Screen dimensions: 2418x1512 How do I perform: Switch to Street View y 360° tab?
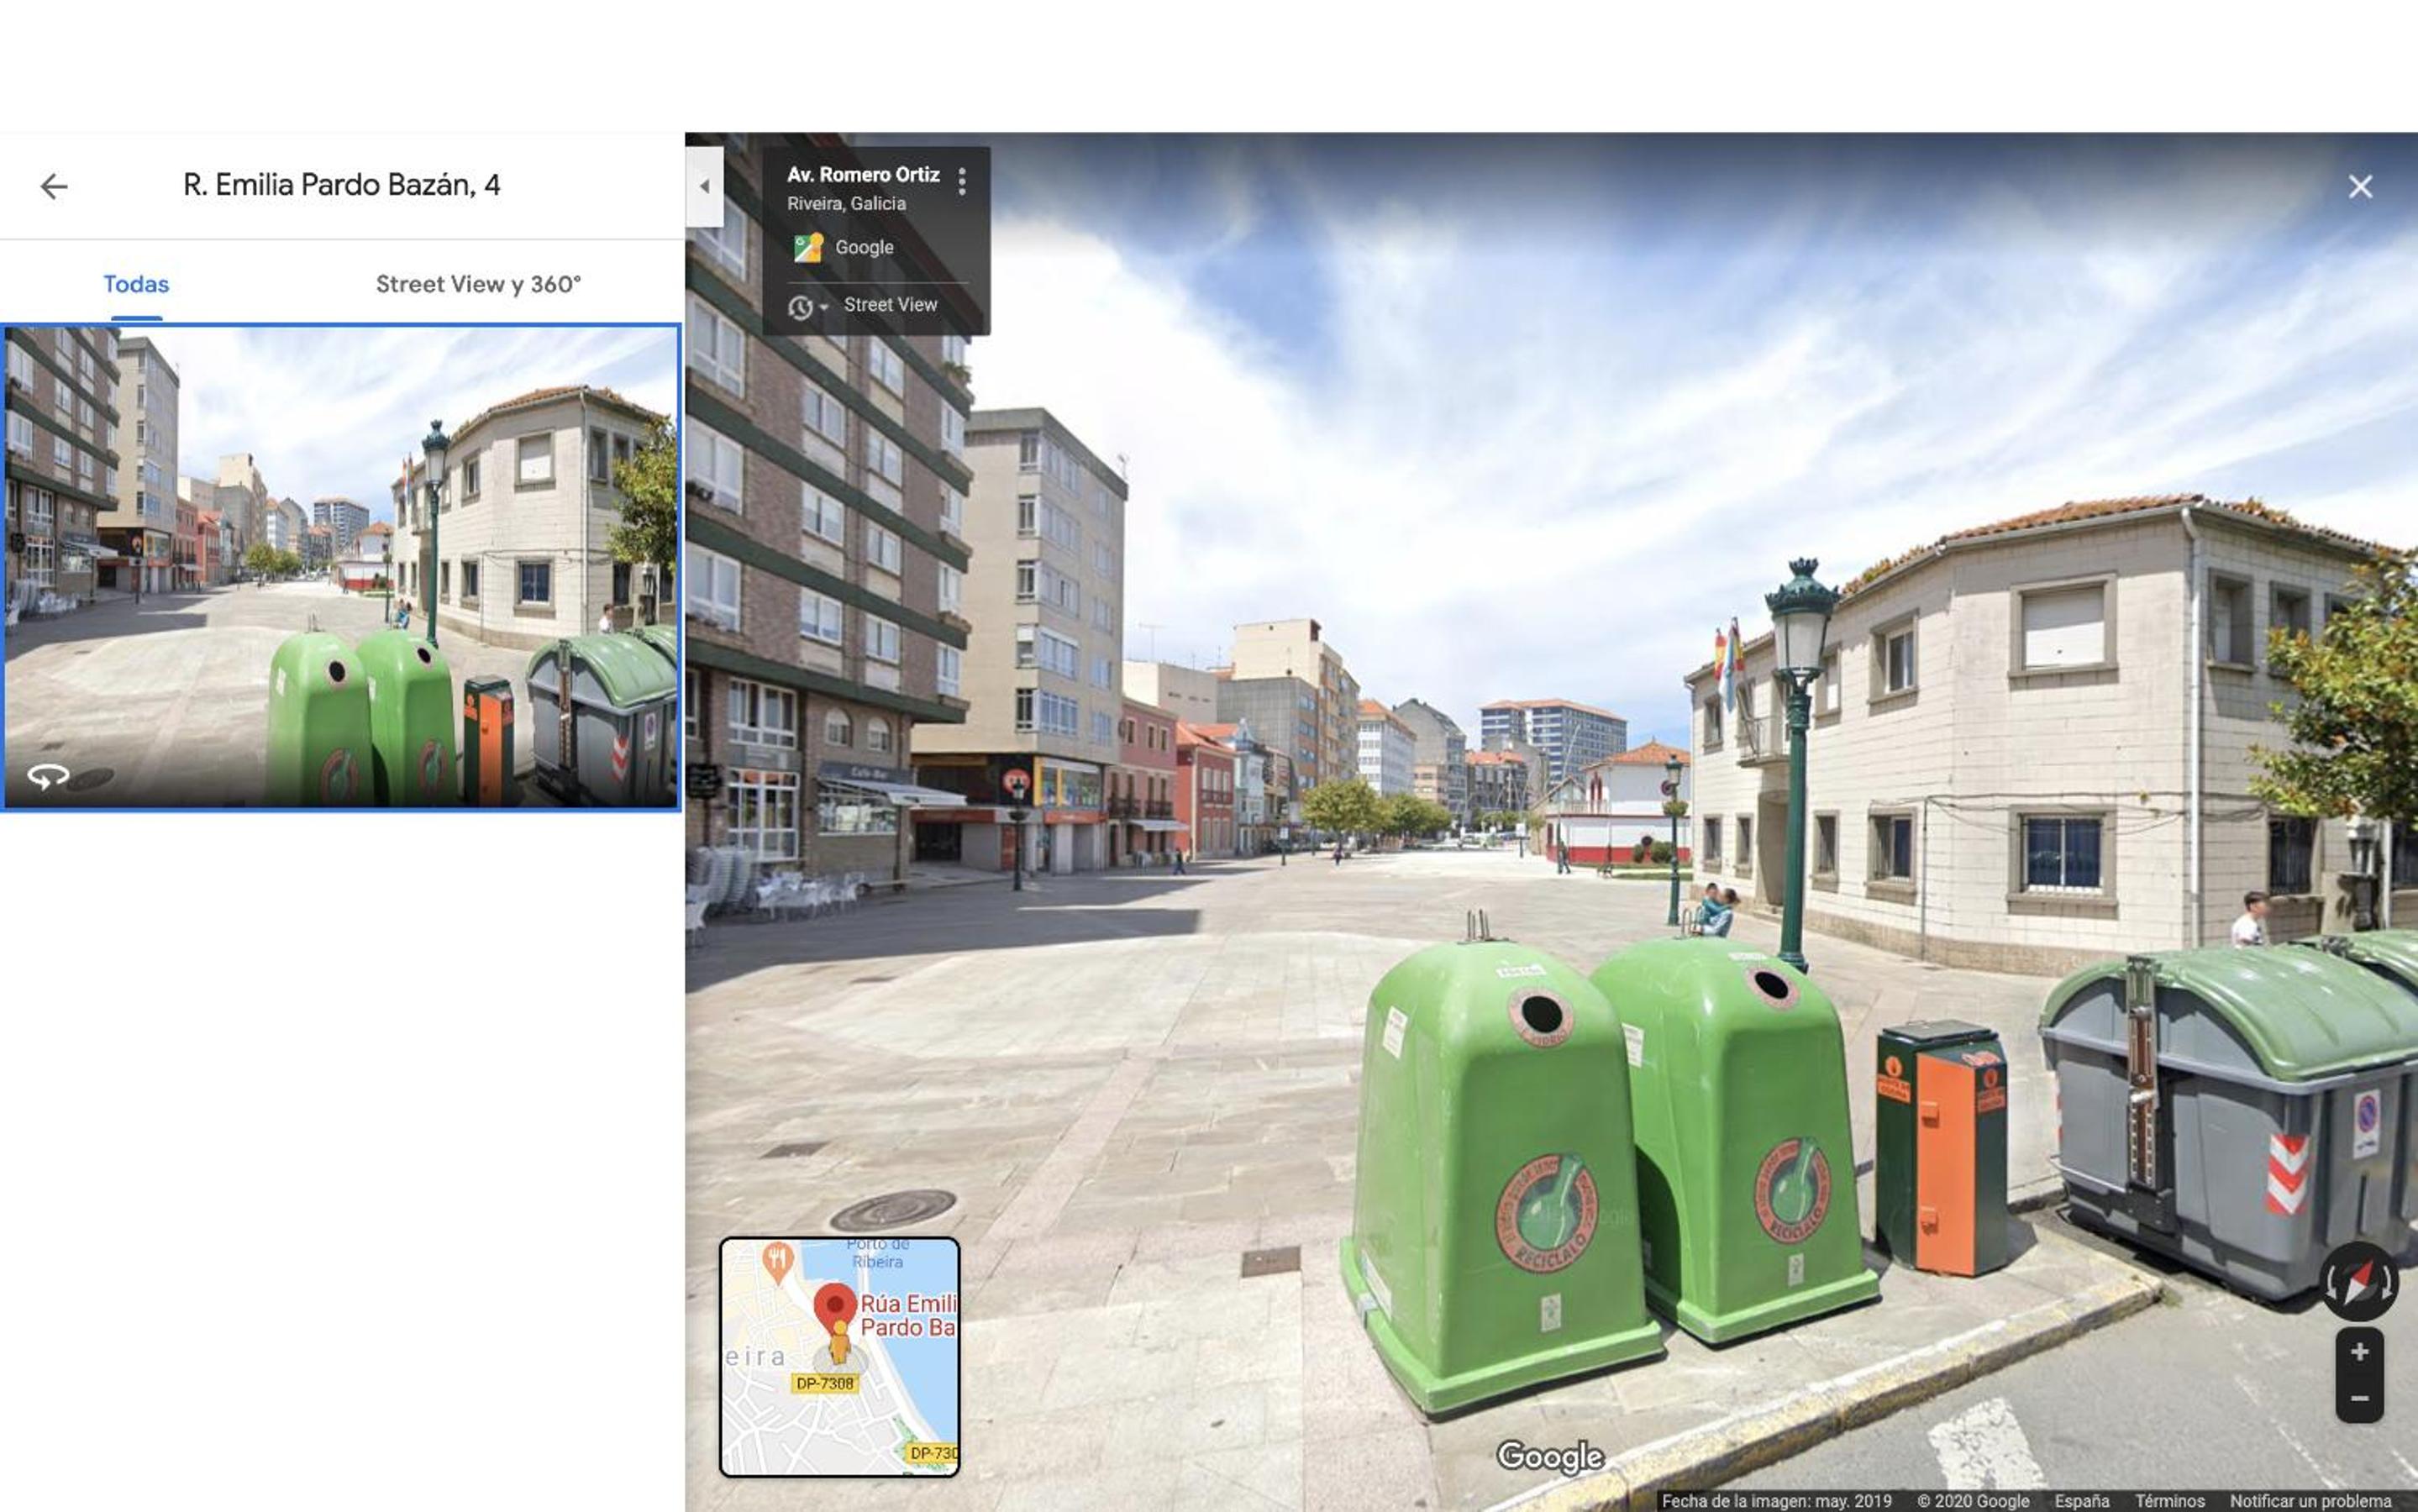point(478,284)
